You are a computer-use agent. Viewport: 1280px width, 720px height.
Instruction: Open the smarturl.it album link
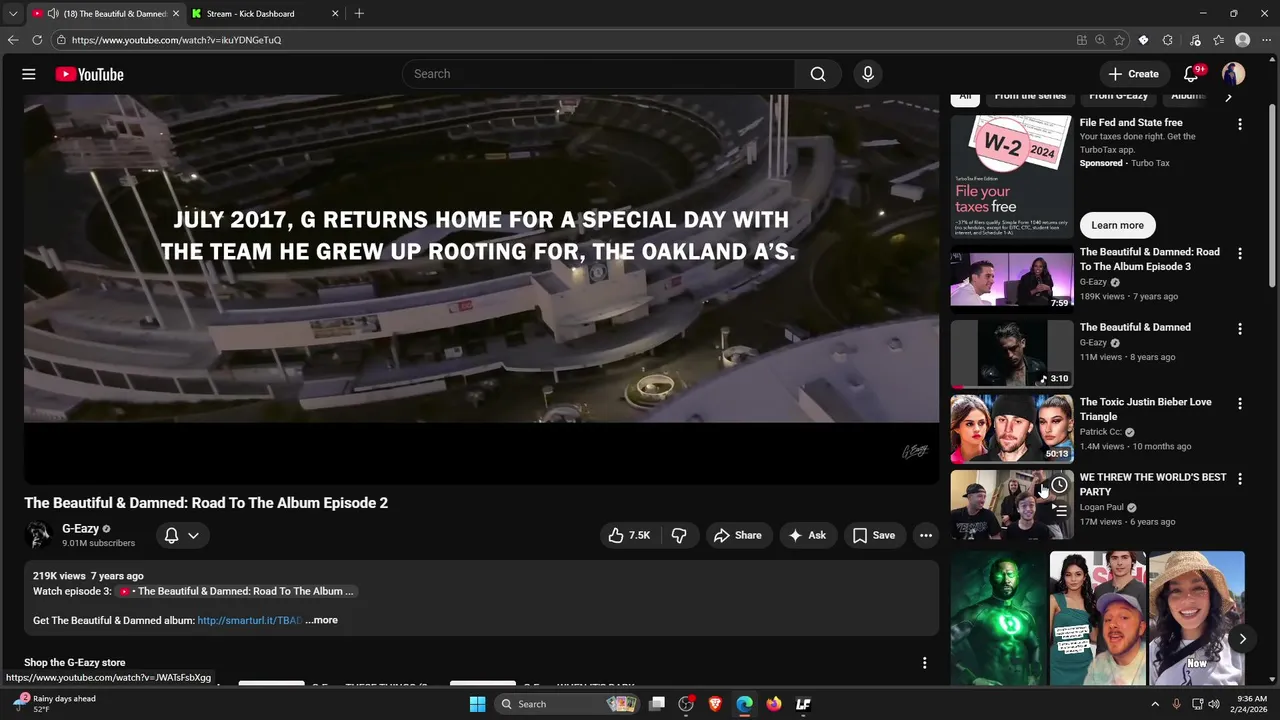[249, 620]
